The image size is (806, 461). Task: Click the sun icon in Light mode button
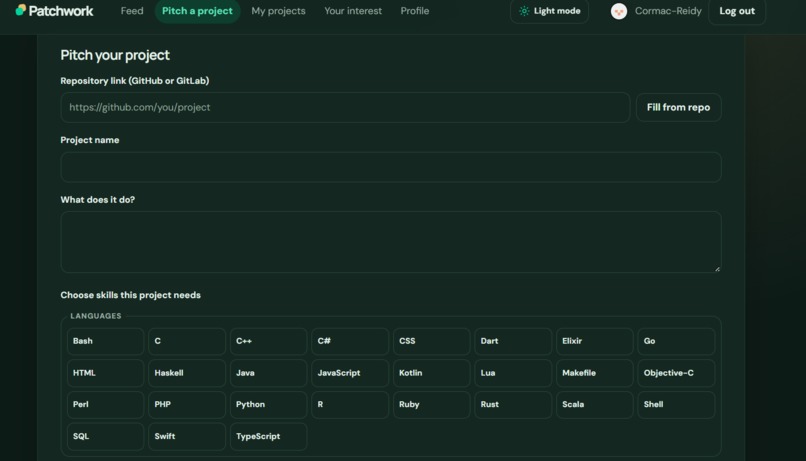click(524, 11)
